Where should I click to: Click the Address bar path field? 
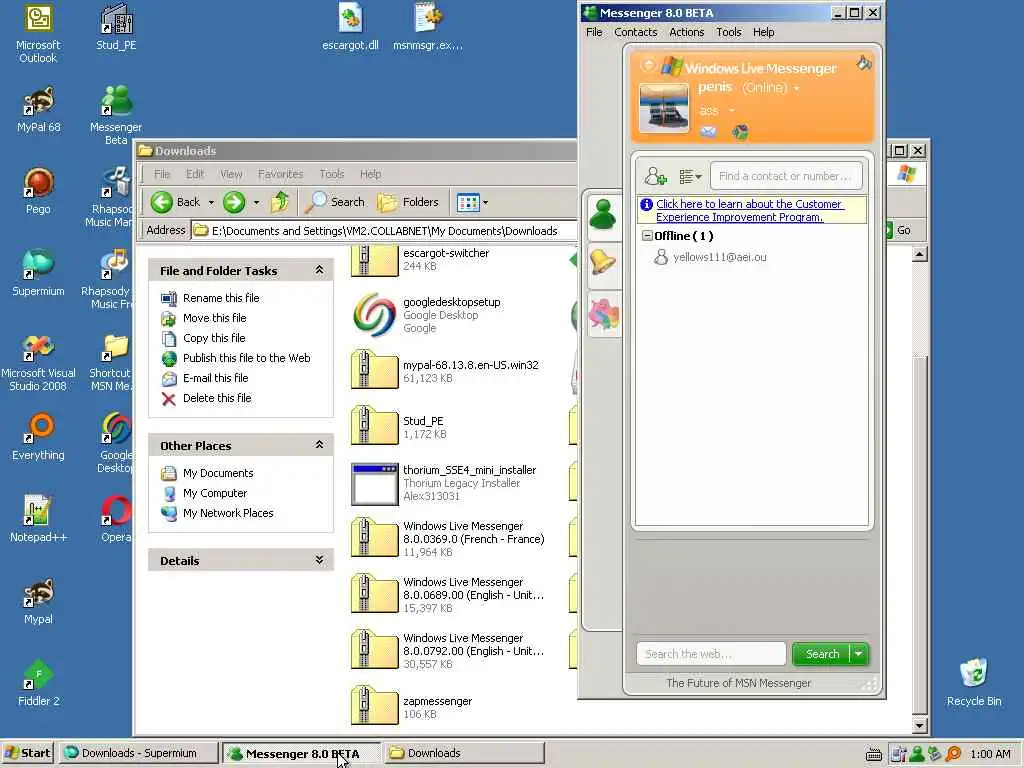[385, 231]
